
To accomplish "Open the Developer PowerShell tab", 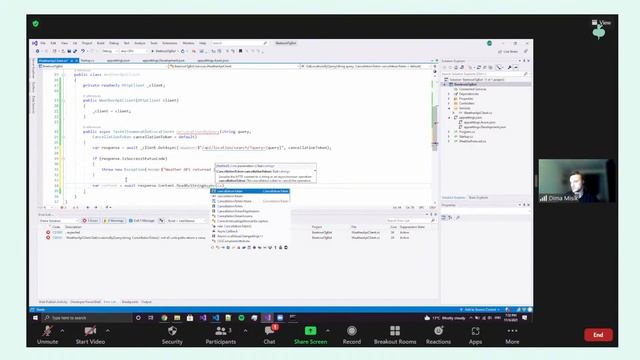I will pos(85,302).
